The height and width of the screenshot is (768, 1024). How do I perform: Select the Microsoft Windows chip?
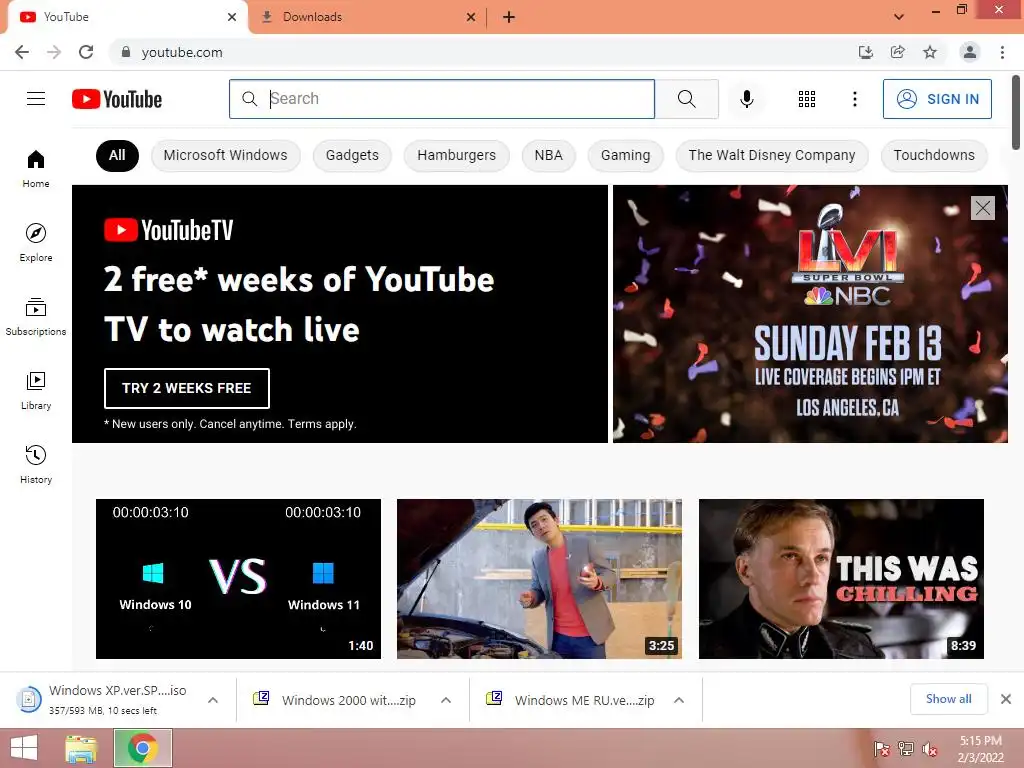(225, 155)
